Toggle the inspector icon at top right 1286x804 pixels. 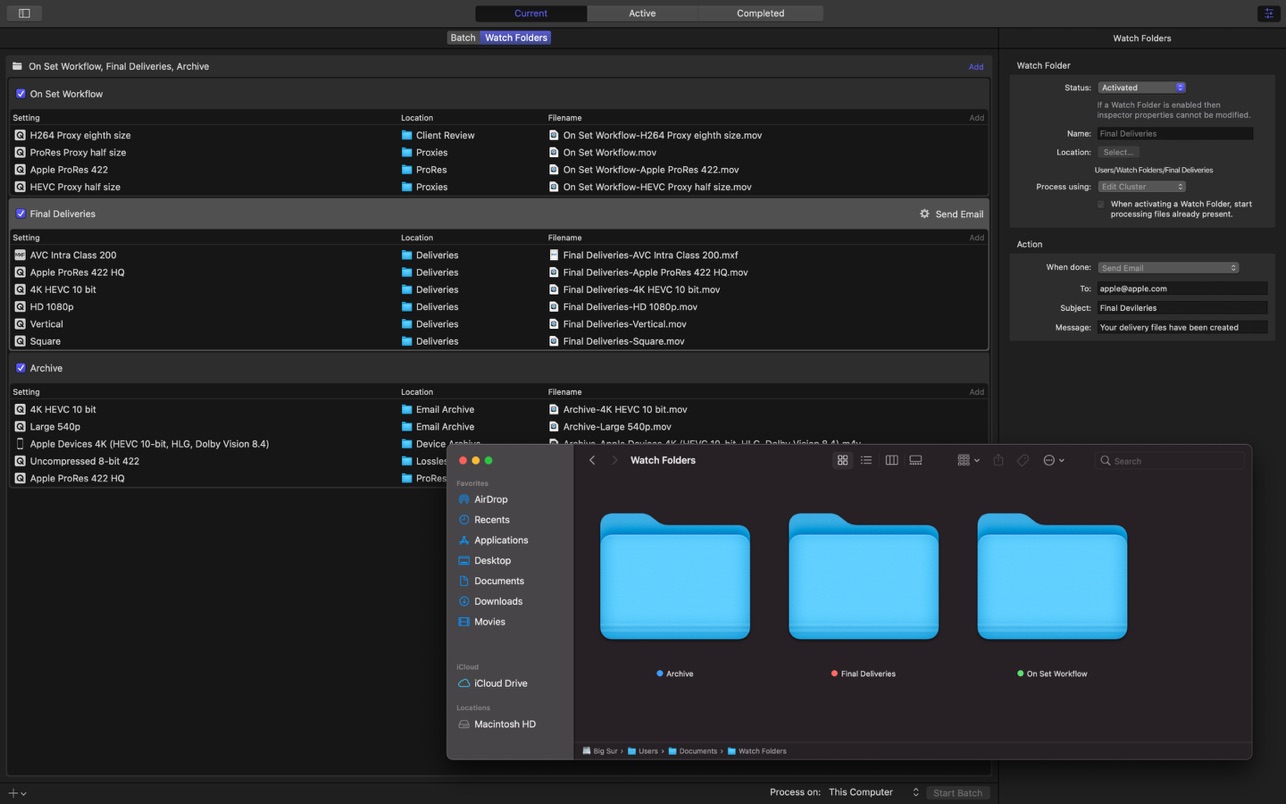[1267, 13]
